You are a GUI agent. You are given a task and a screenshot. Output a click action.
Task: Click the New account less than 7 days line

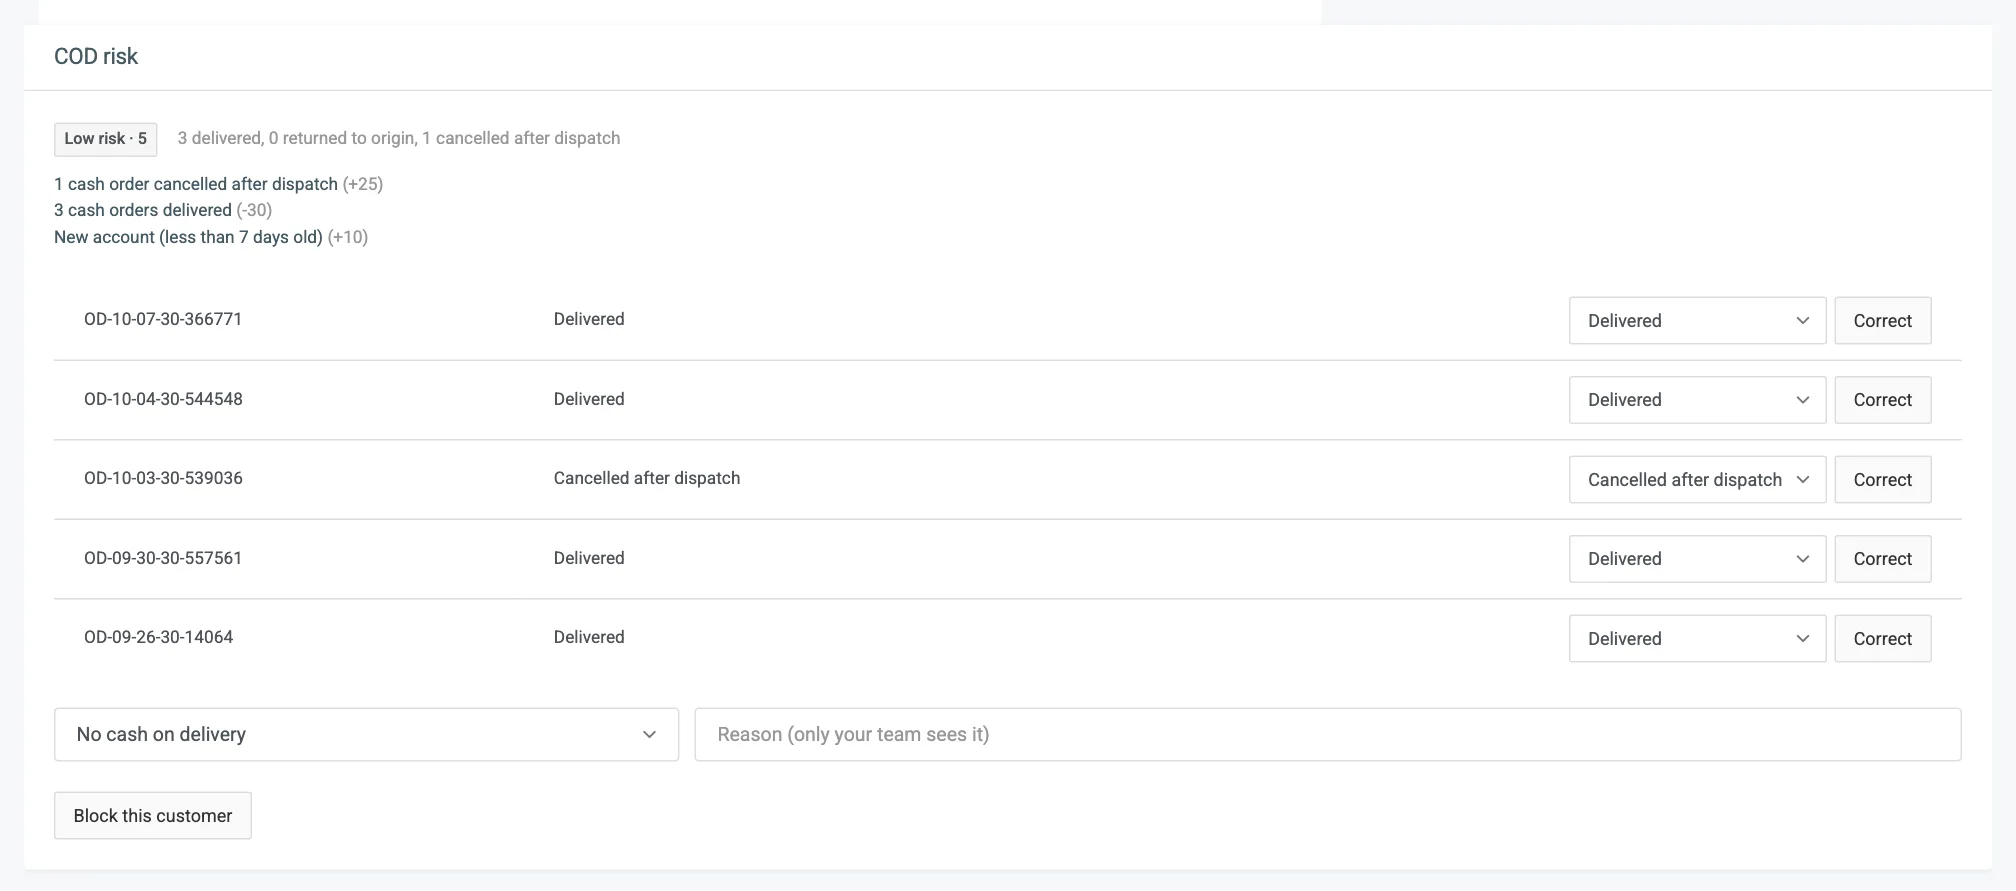[x=211, y=237]
